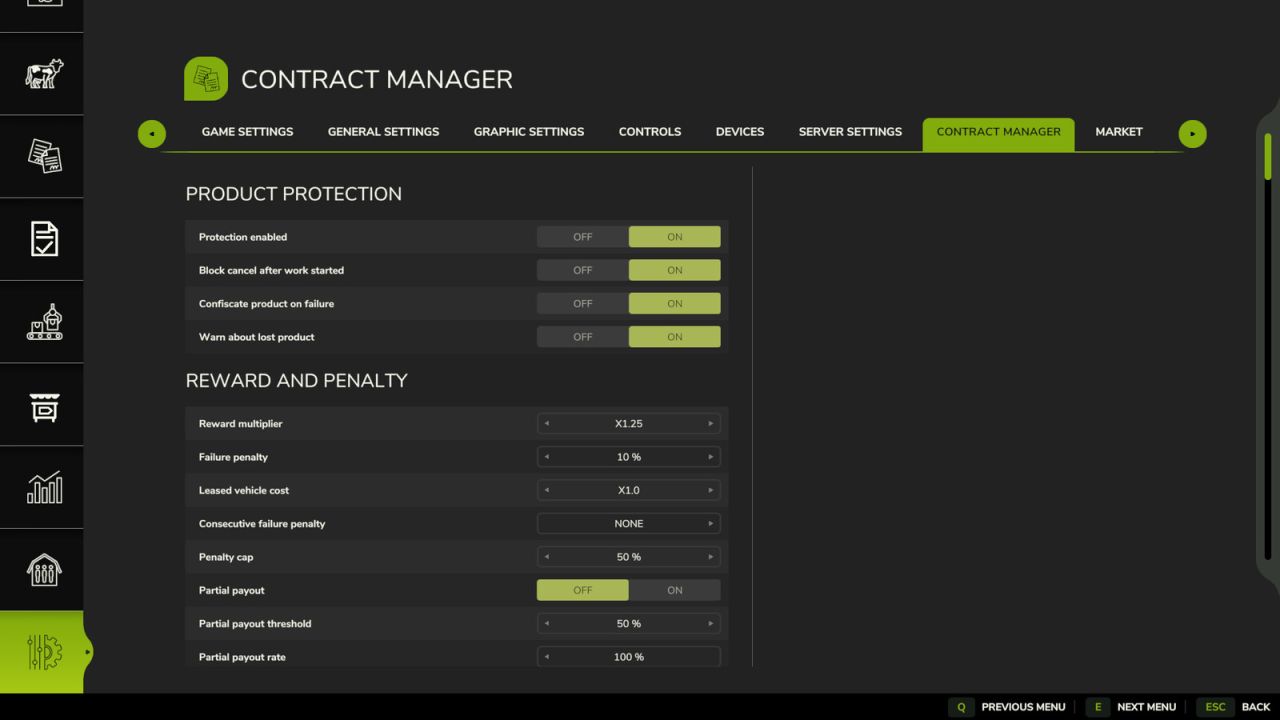
Task: Click the Reward and Penalty section heading
Action: pyautogui.click(x=297, y=381)
